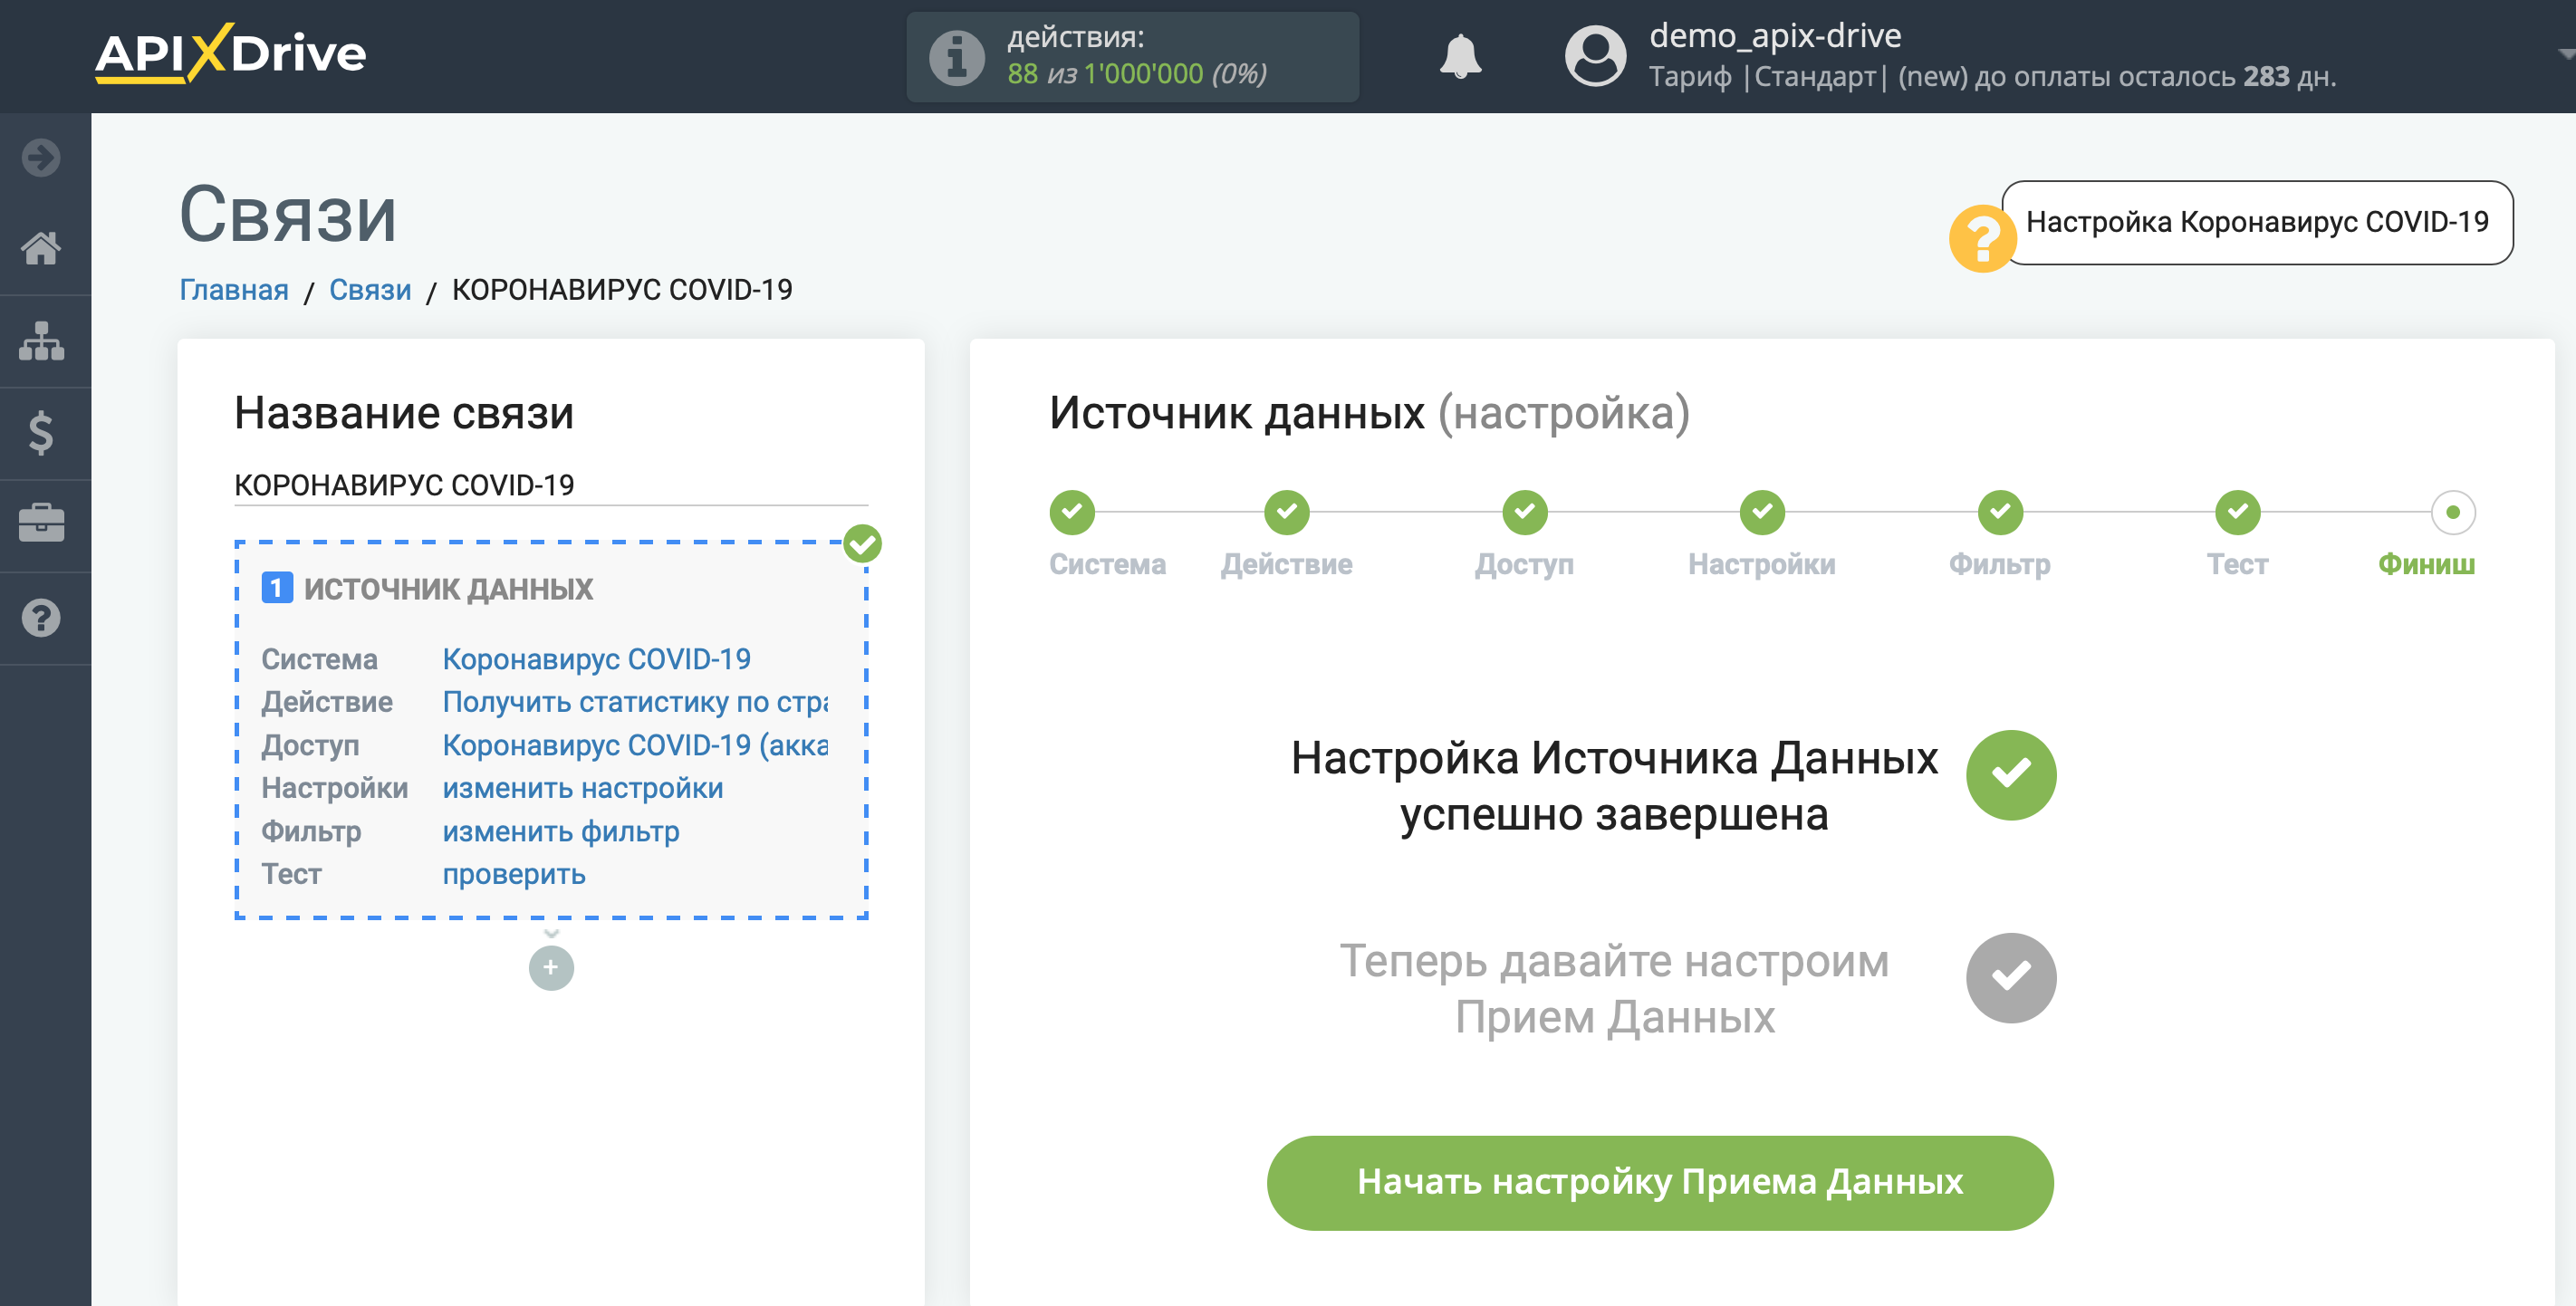Open connections sitemap icon in sidebar
Image resolution: width=2576 pixels, height=1306 pixels.
41,341
